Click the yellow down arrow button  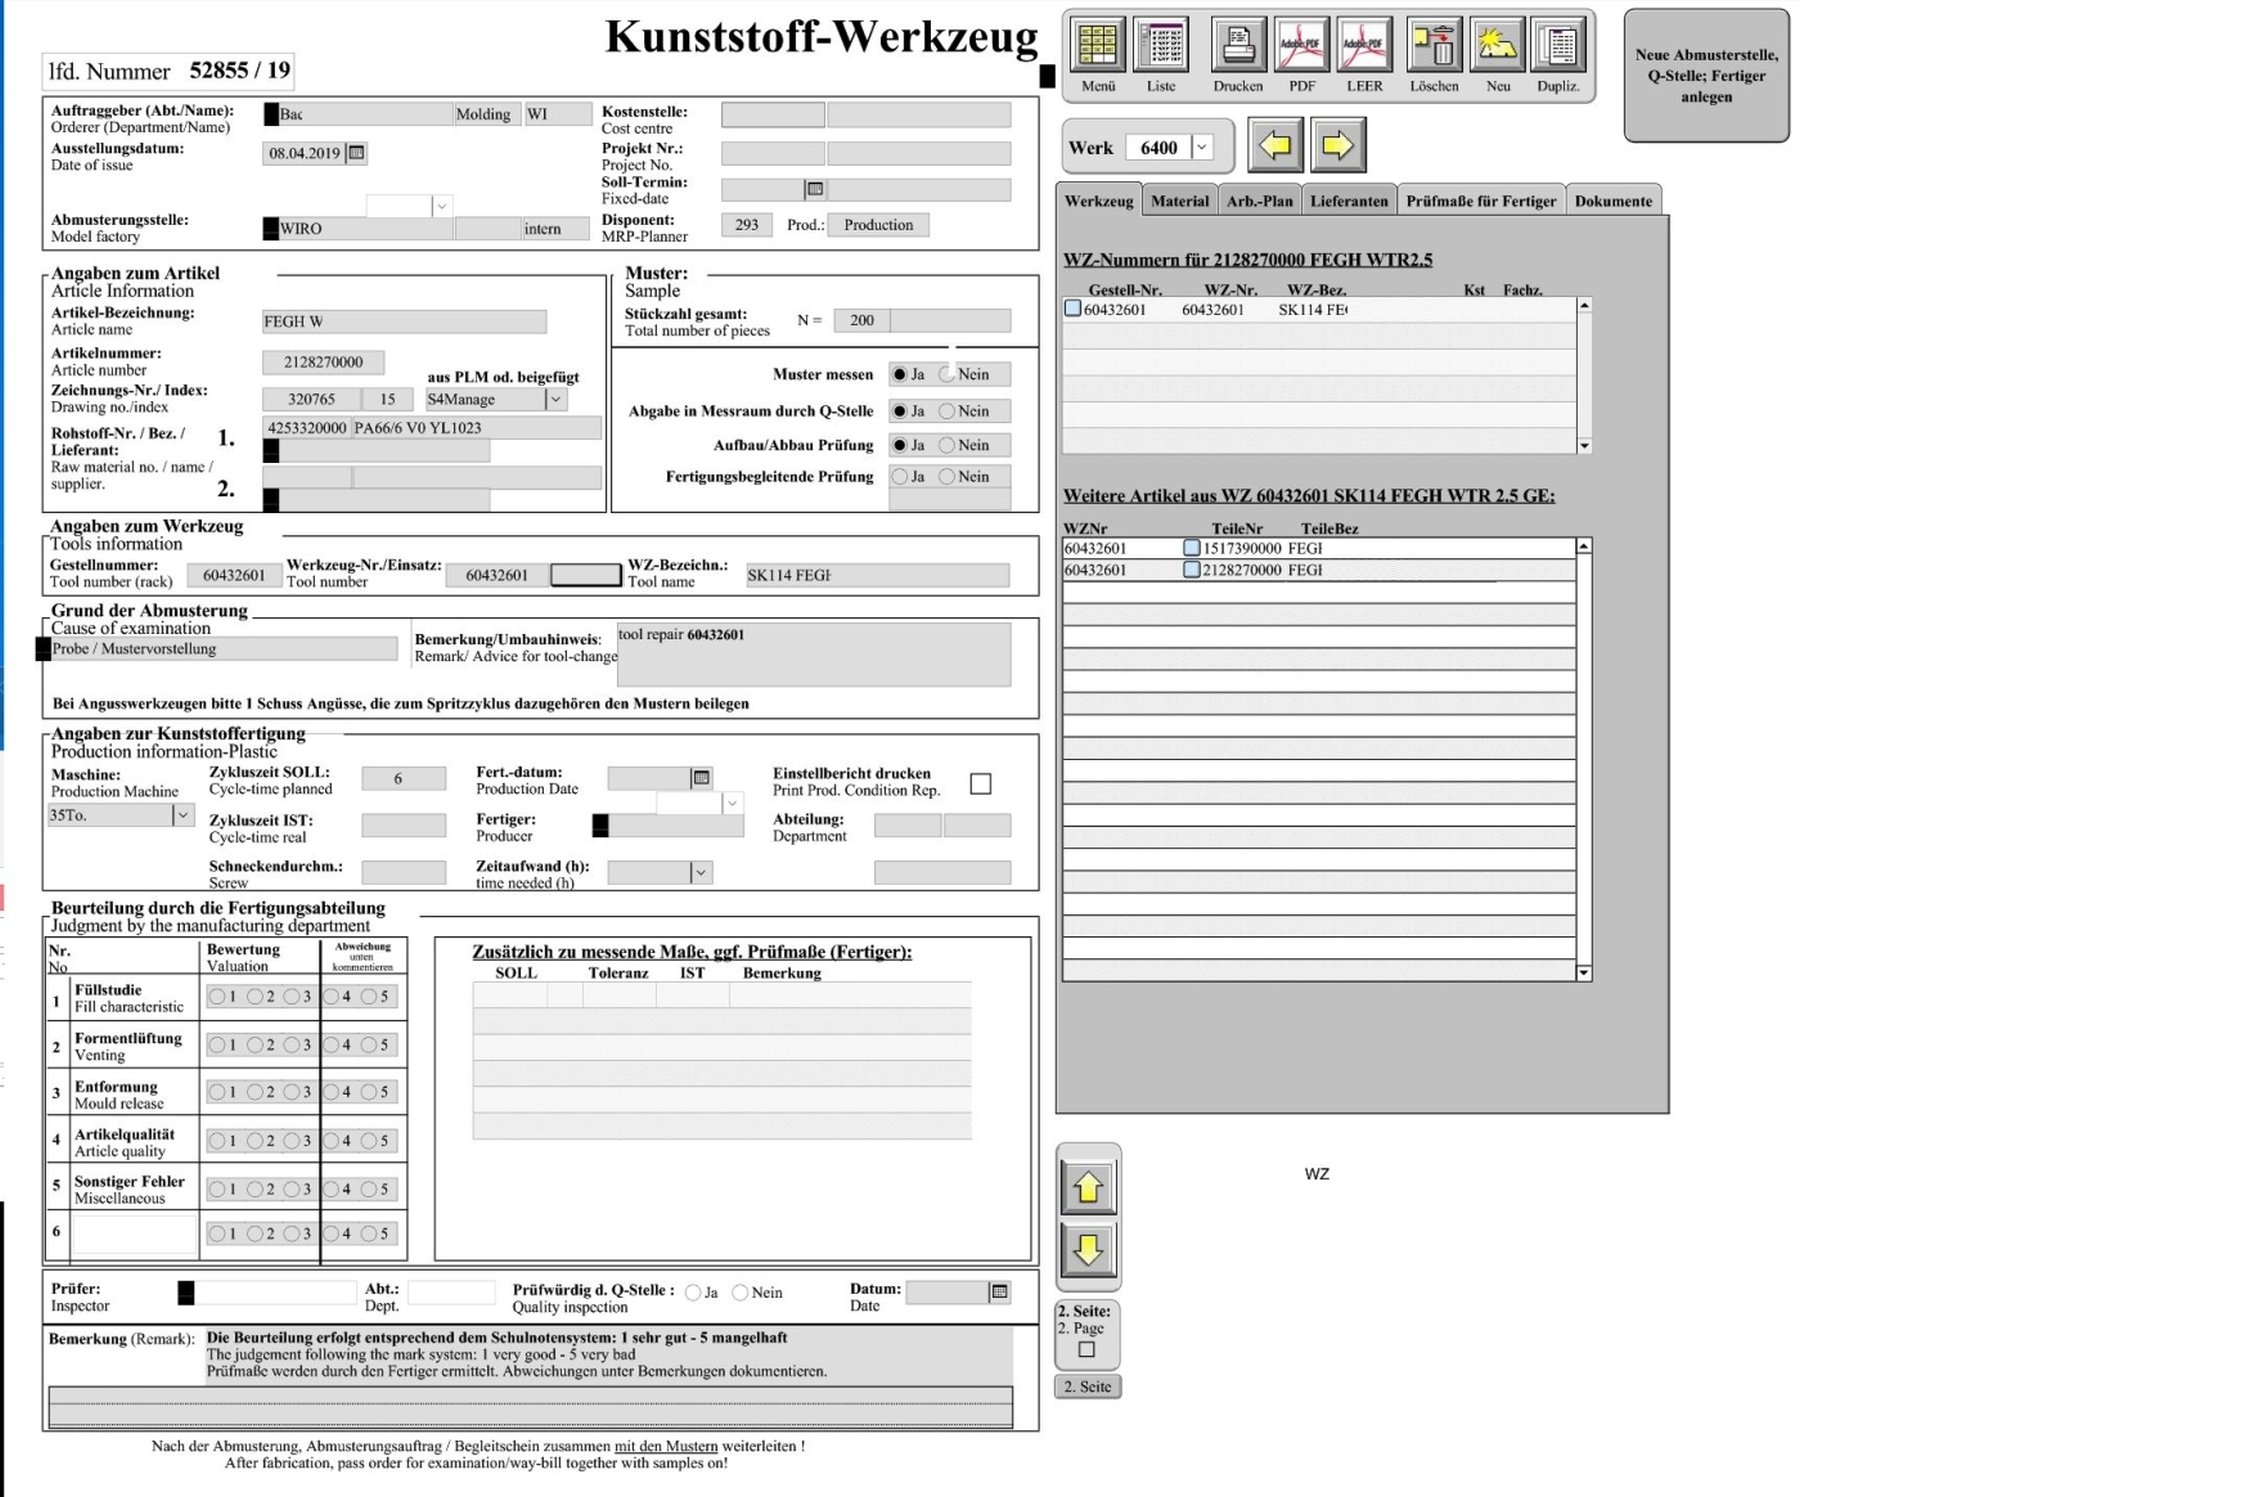pyautogui.click(x=1088, y=1250)
